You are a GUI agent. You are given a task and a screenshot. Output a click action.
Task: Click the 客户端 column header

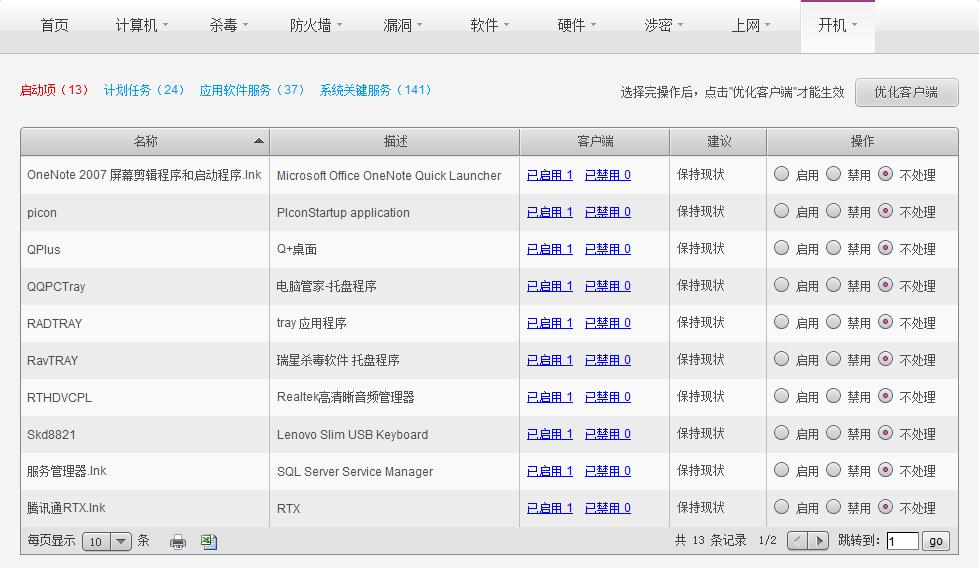[594, 142]
